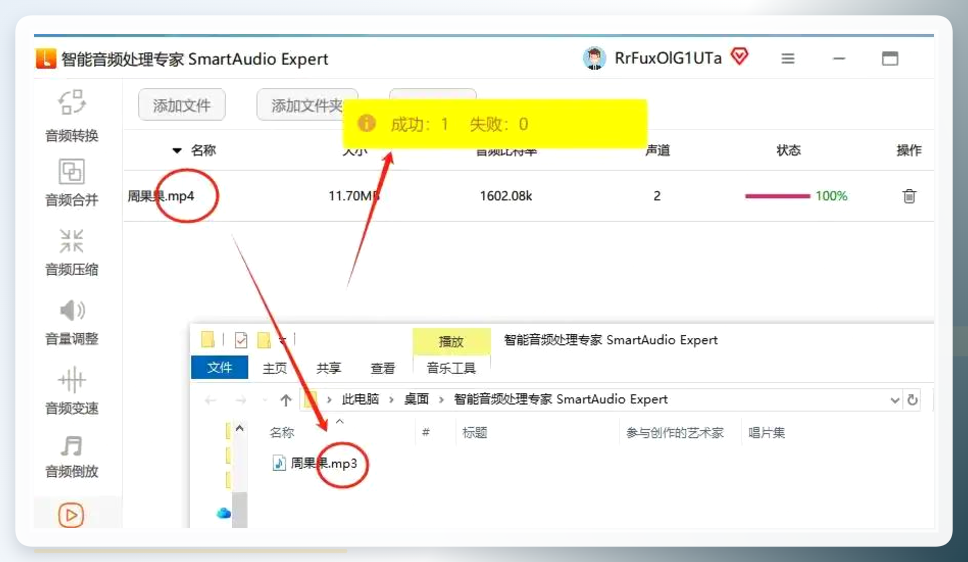Screen dimensions: 968x562
Task: Click the 添加文件夹 add folder button
Action: (307, 105)
